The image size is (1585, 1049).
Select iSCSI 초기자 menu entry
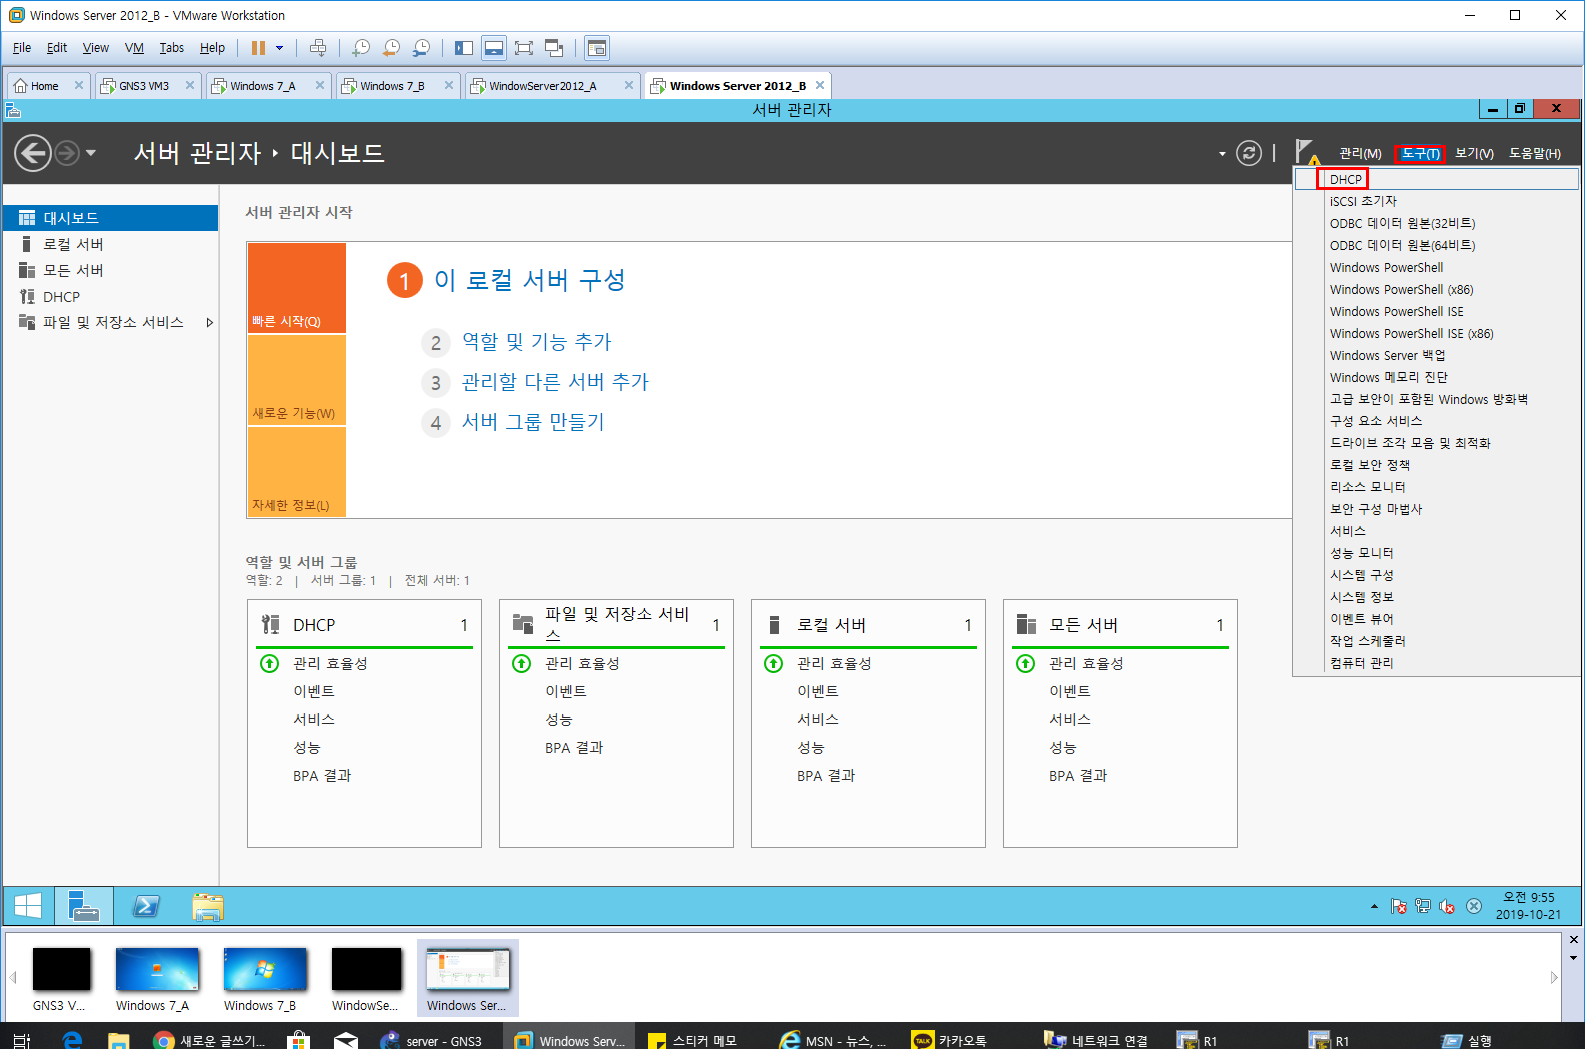pos(1436,201)
